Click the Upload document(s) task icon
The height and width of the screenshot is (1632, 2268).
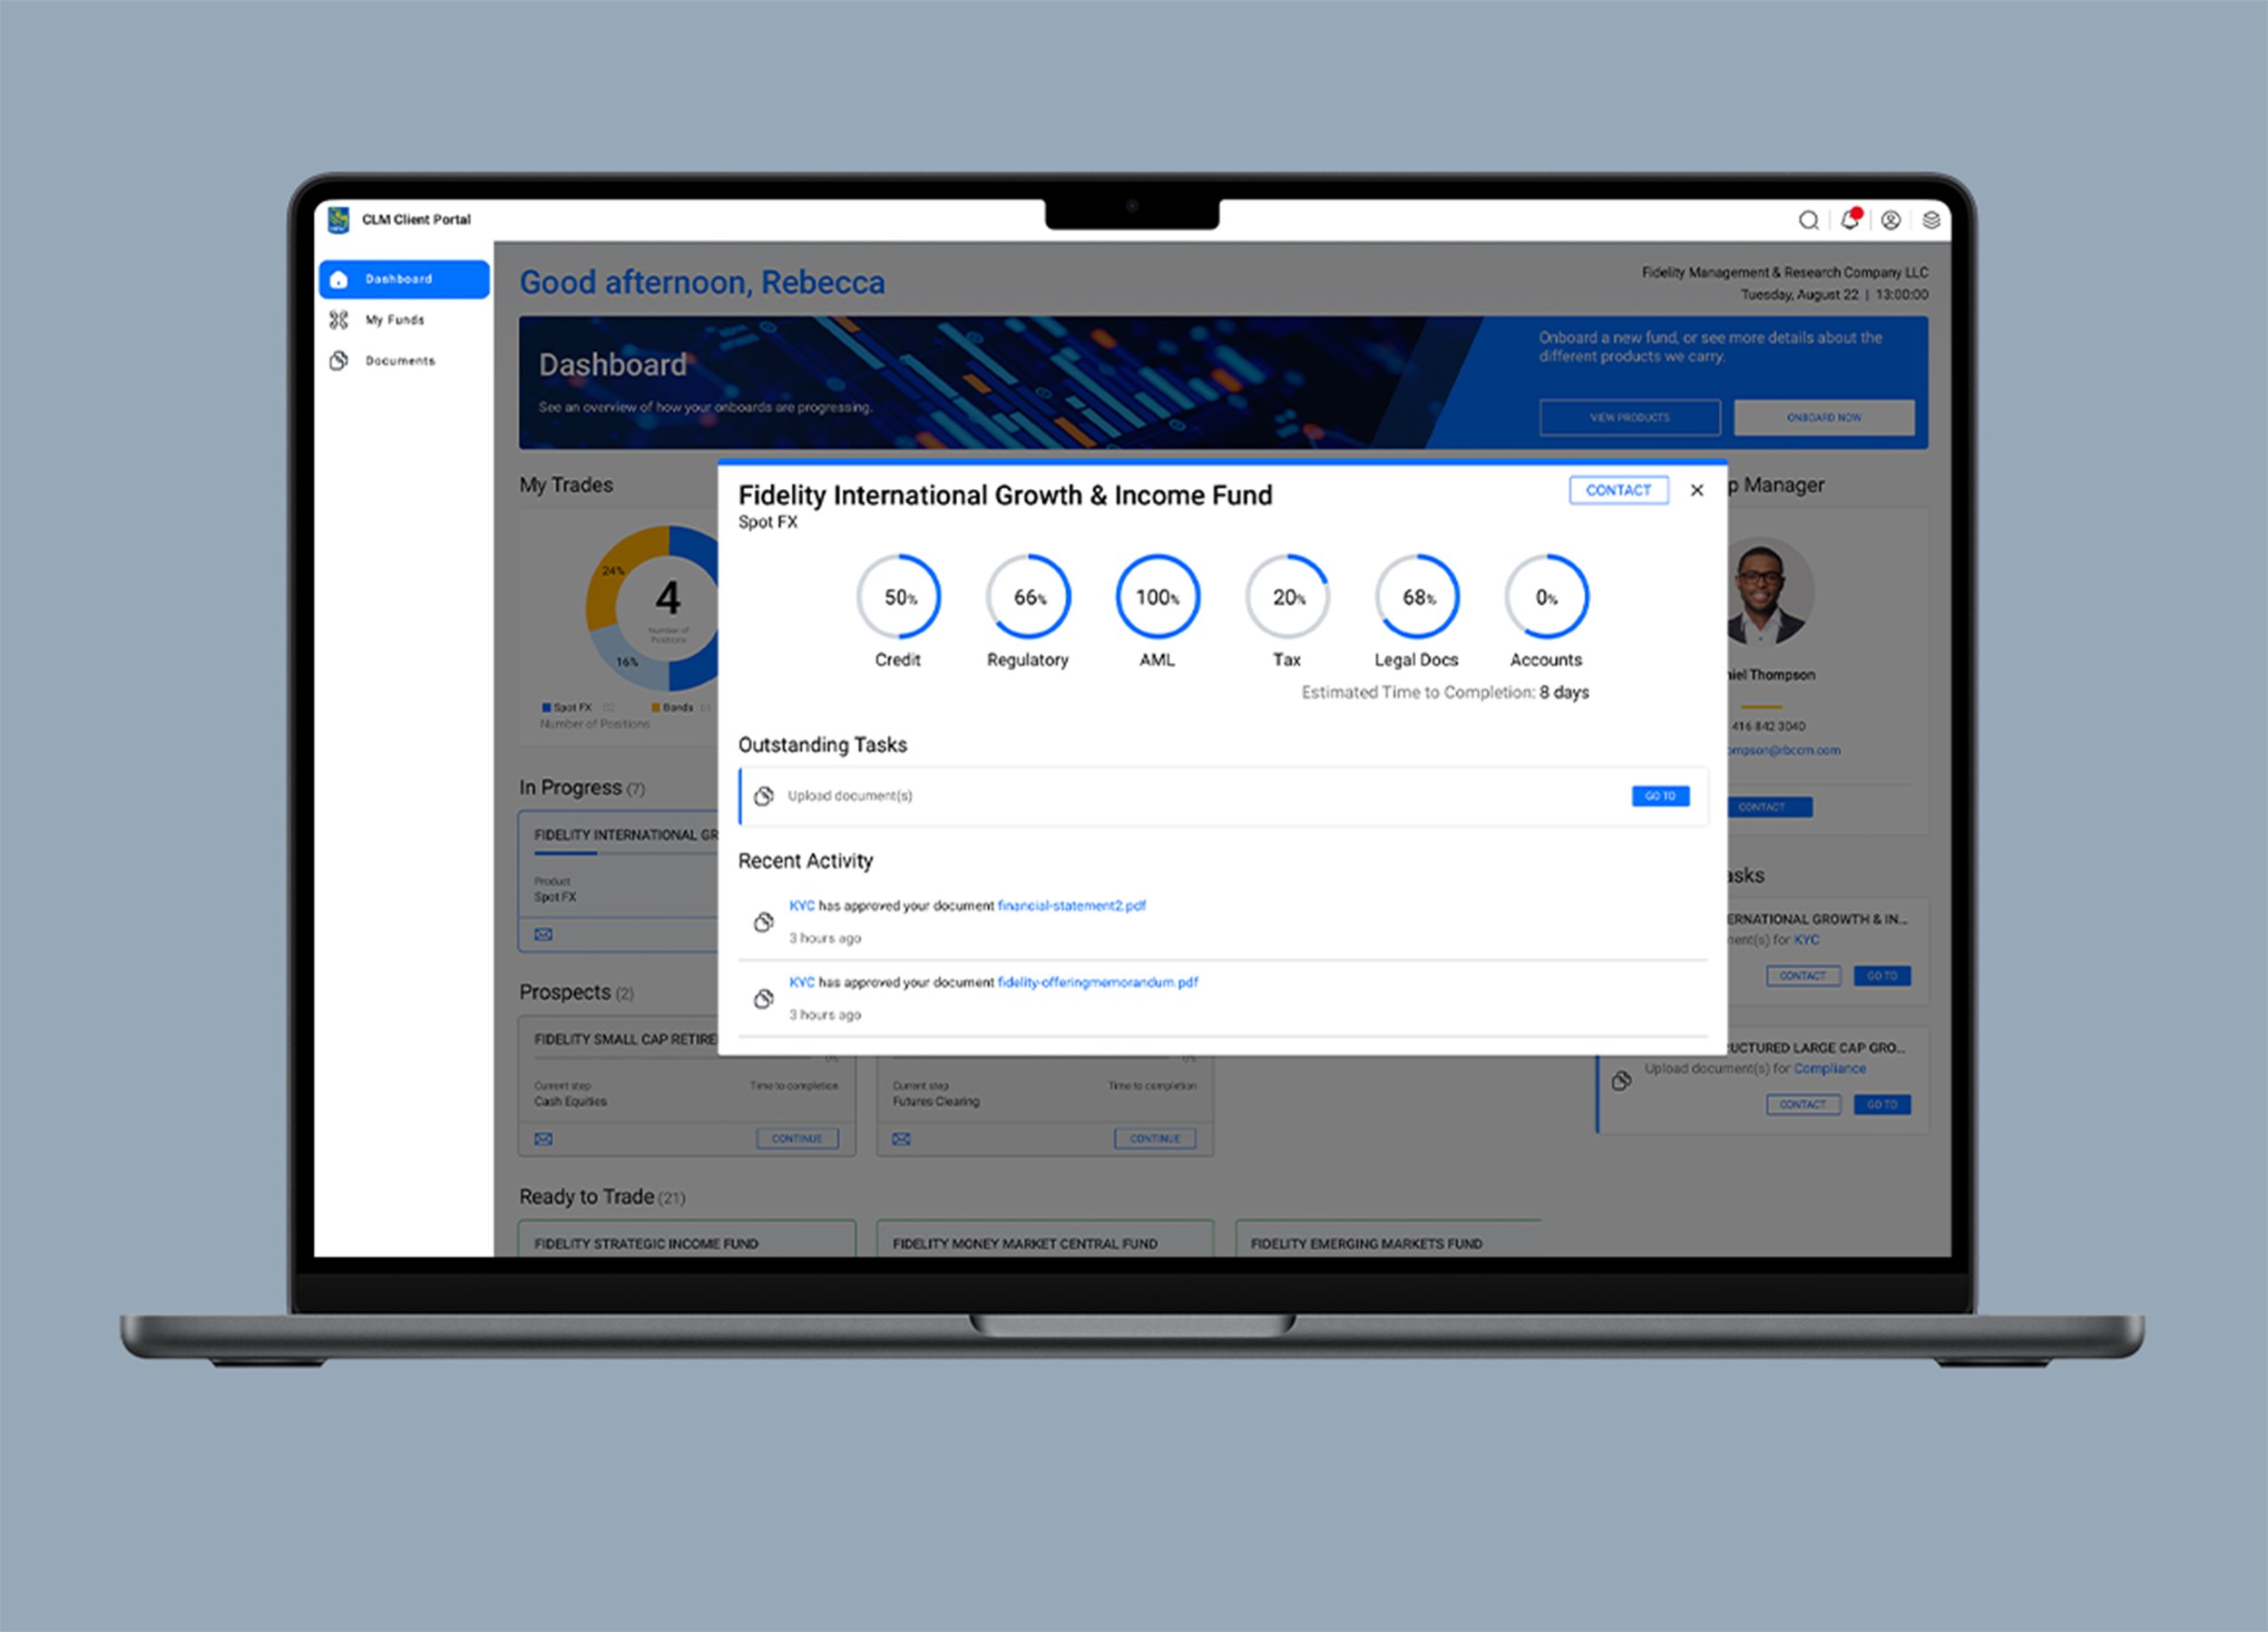point(764,796)
